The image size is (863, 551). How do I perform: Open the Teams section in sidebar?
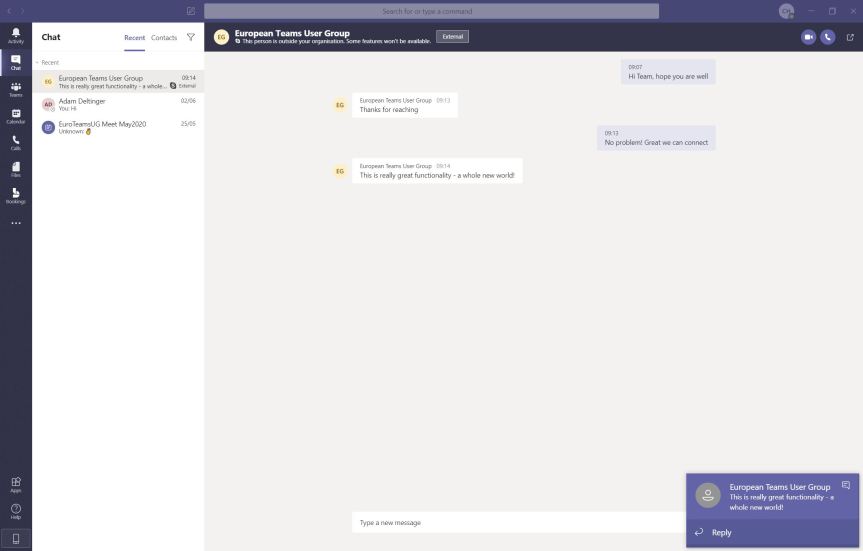coord(15,89)
